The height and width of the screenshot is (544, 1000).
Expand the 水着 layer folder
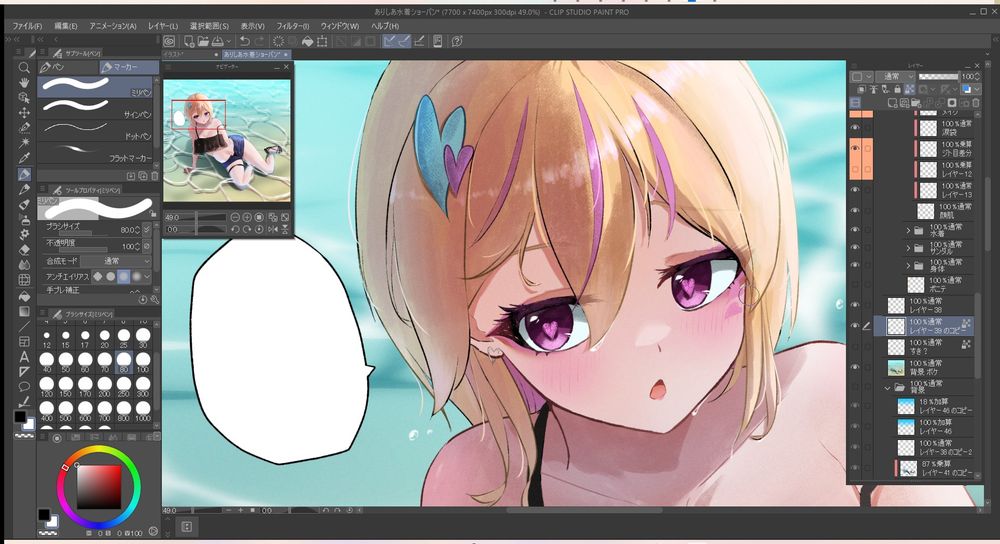tap(908, 230)
